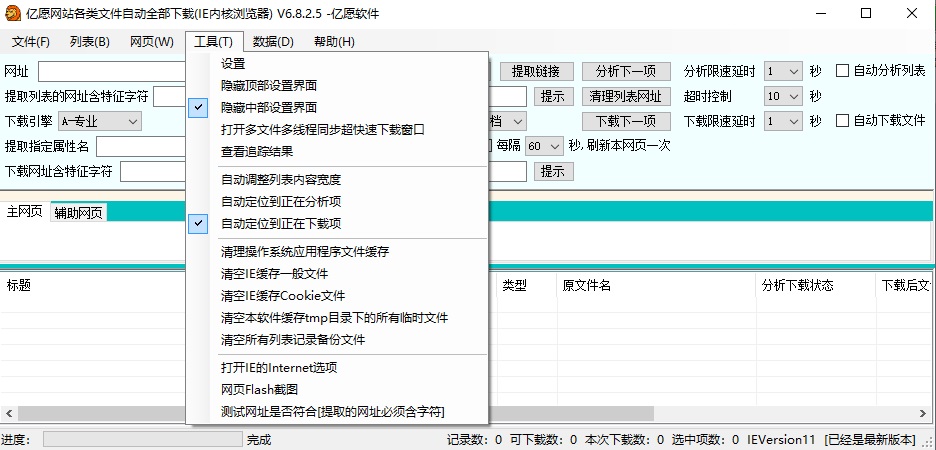This screenshot has height=450, width=936.
Task: Choose 测试网址是否符合 menu item
Action: (x=337, y=412)
